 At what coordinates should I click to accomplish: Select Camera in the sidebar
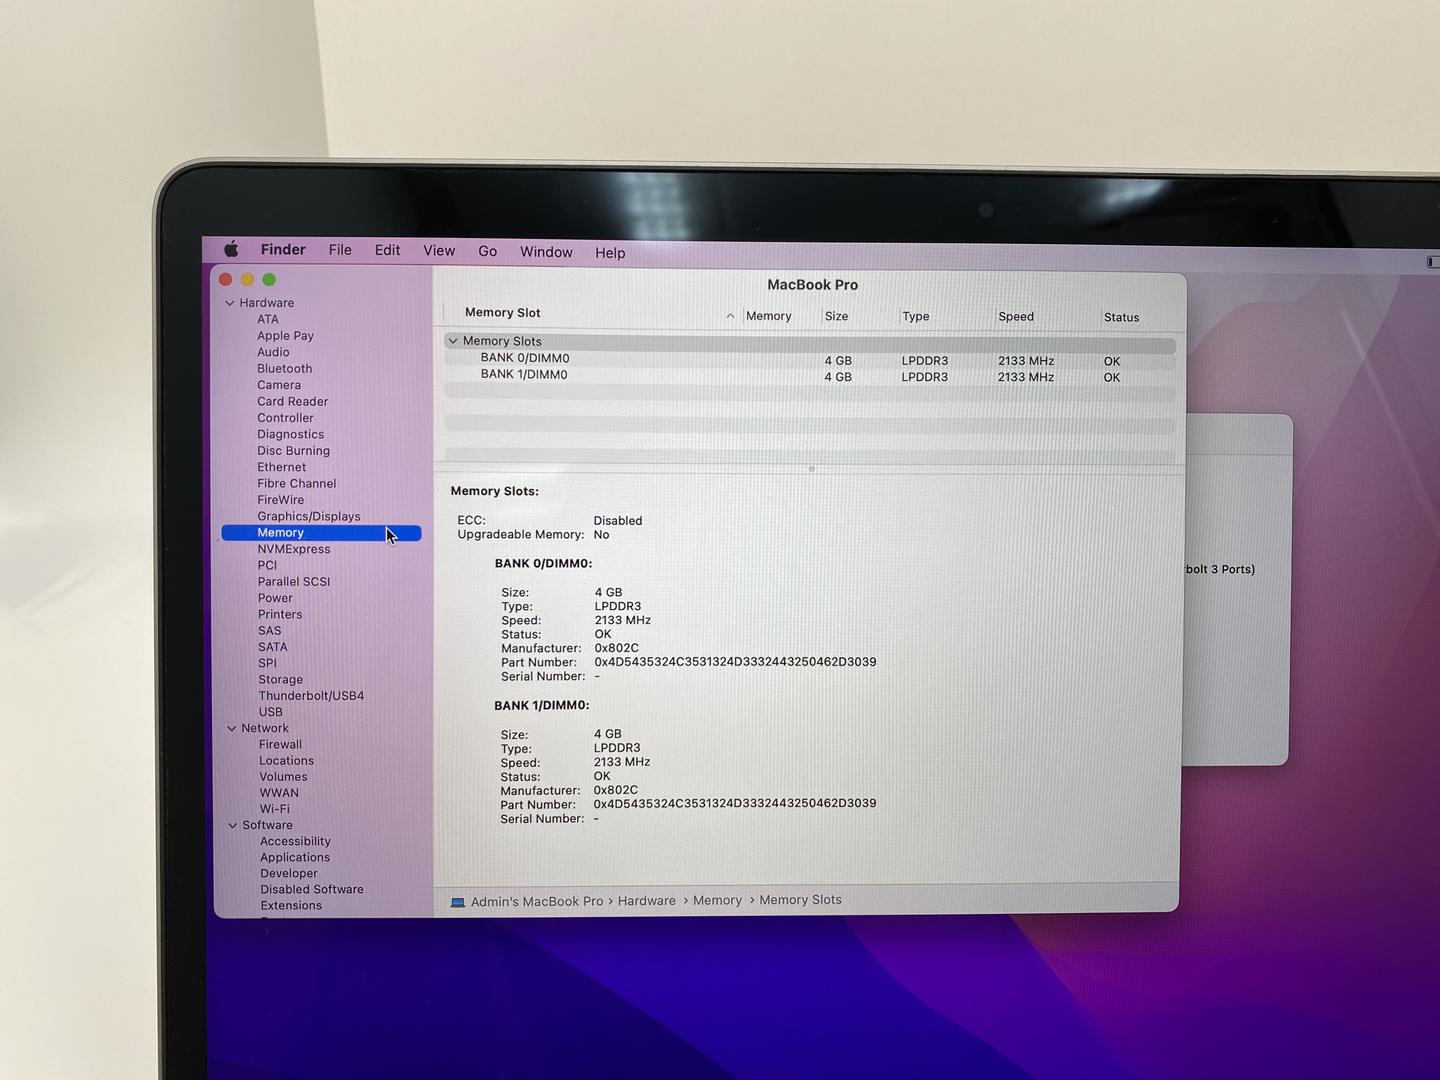(279, 385)
